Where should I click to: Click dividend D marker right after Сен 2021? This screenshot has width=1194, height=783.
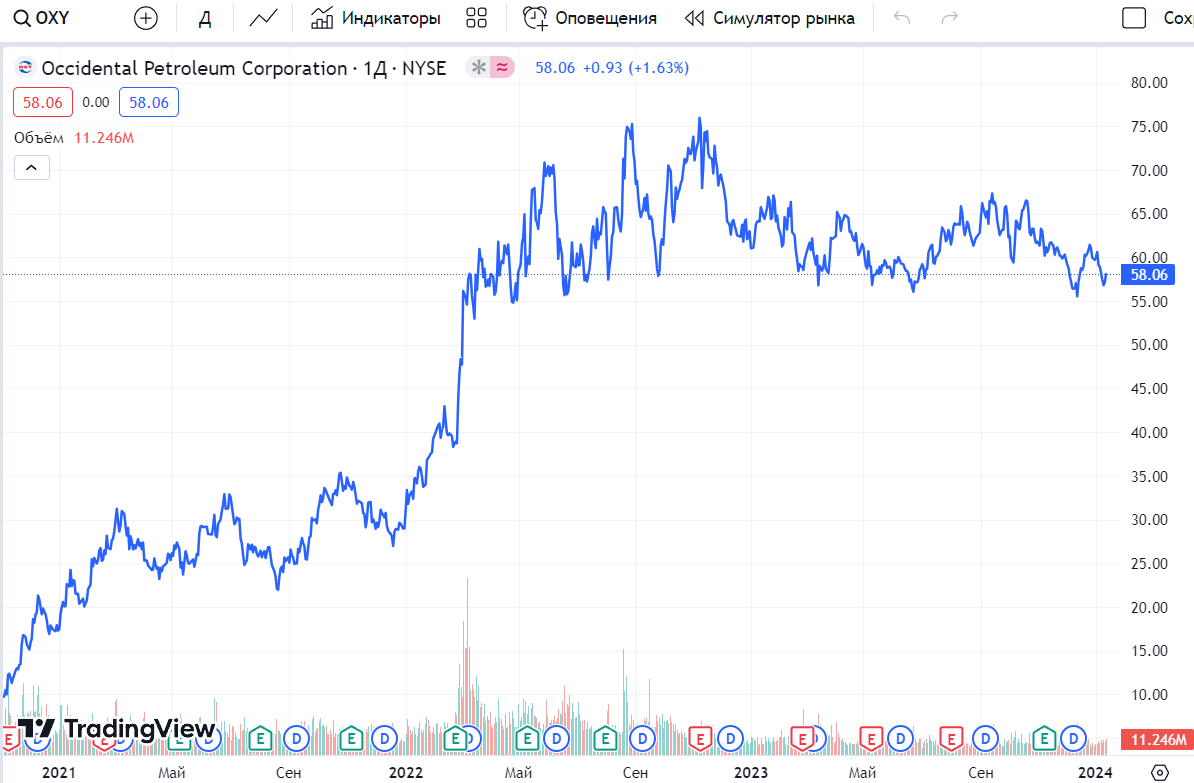[296, 738]
